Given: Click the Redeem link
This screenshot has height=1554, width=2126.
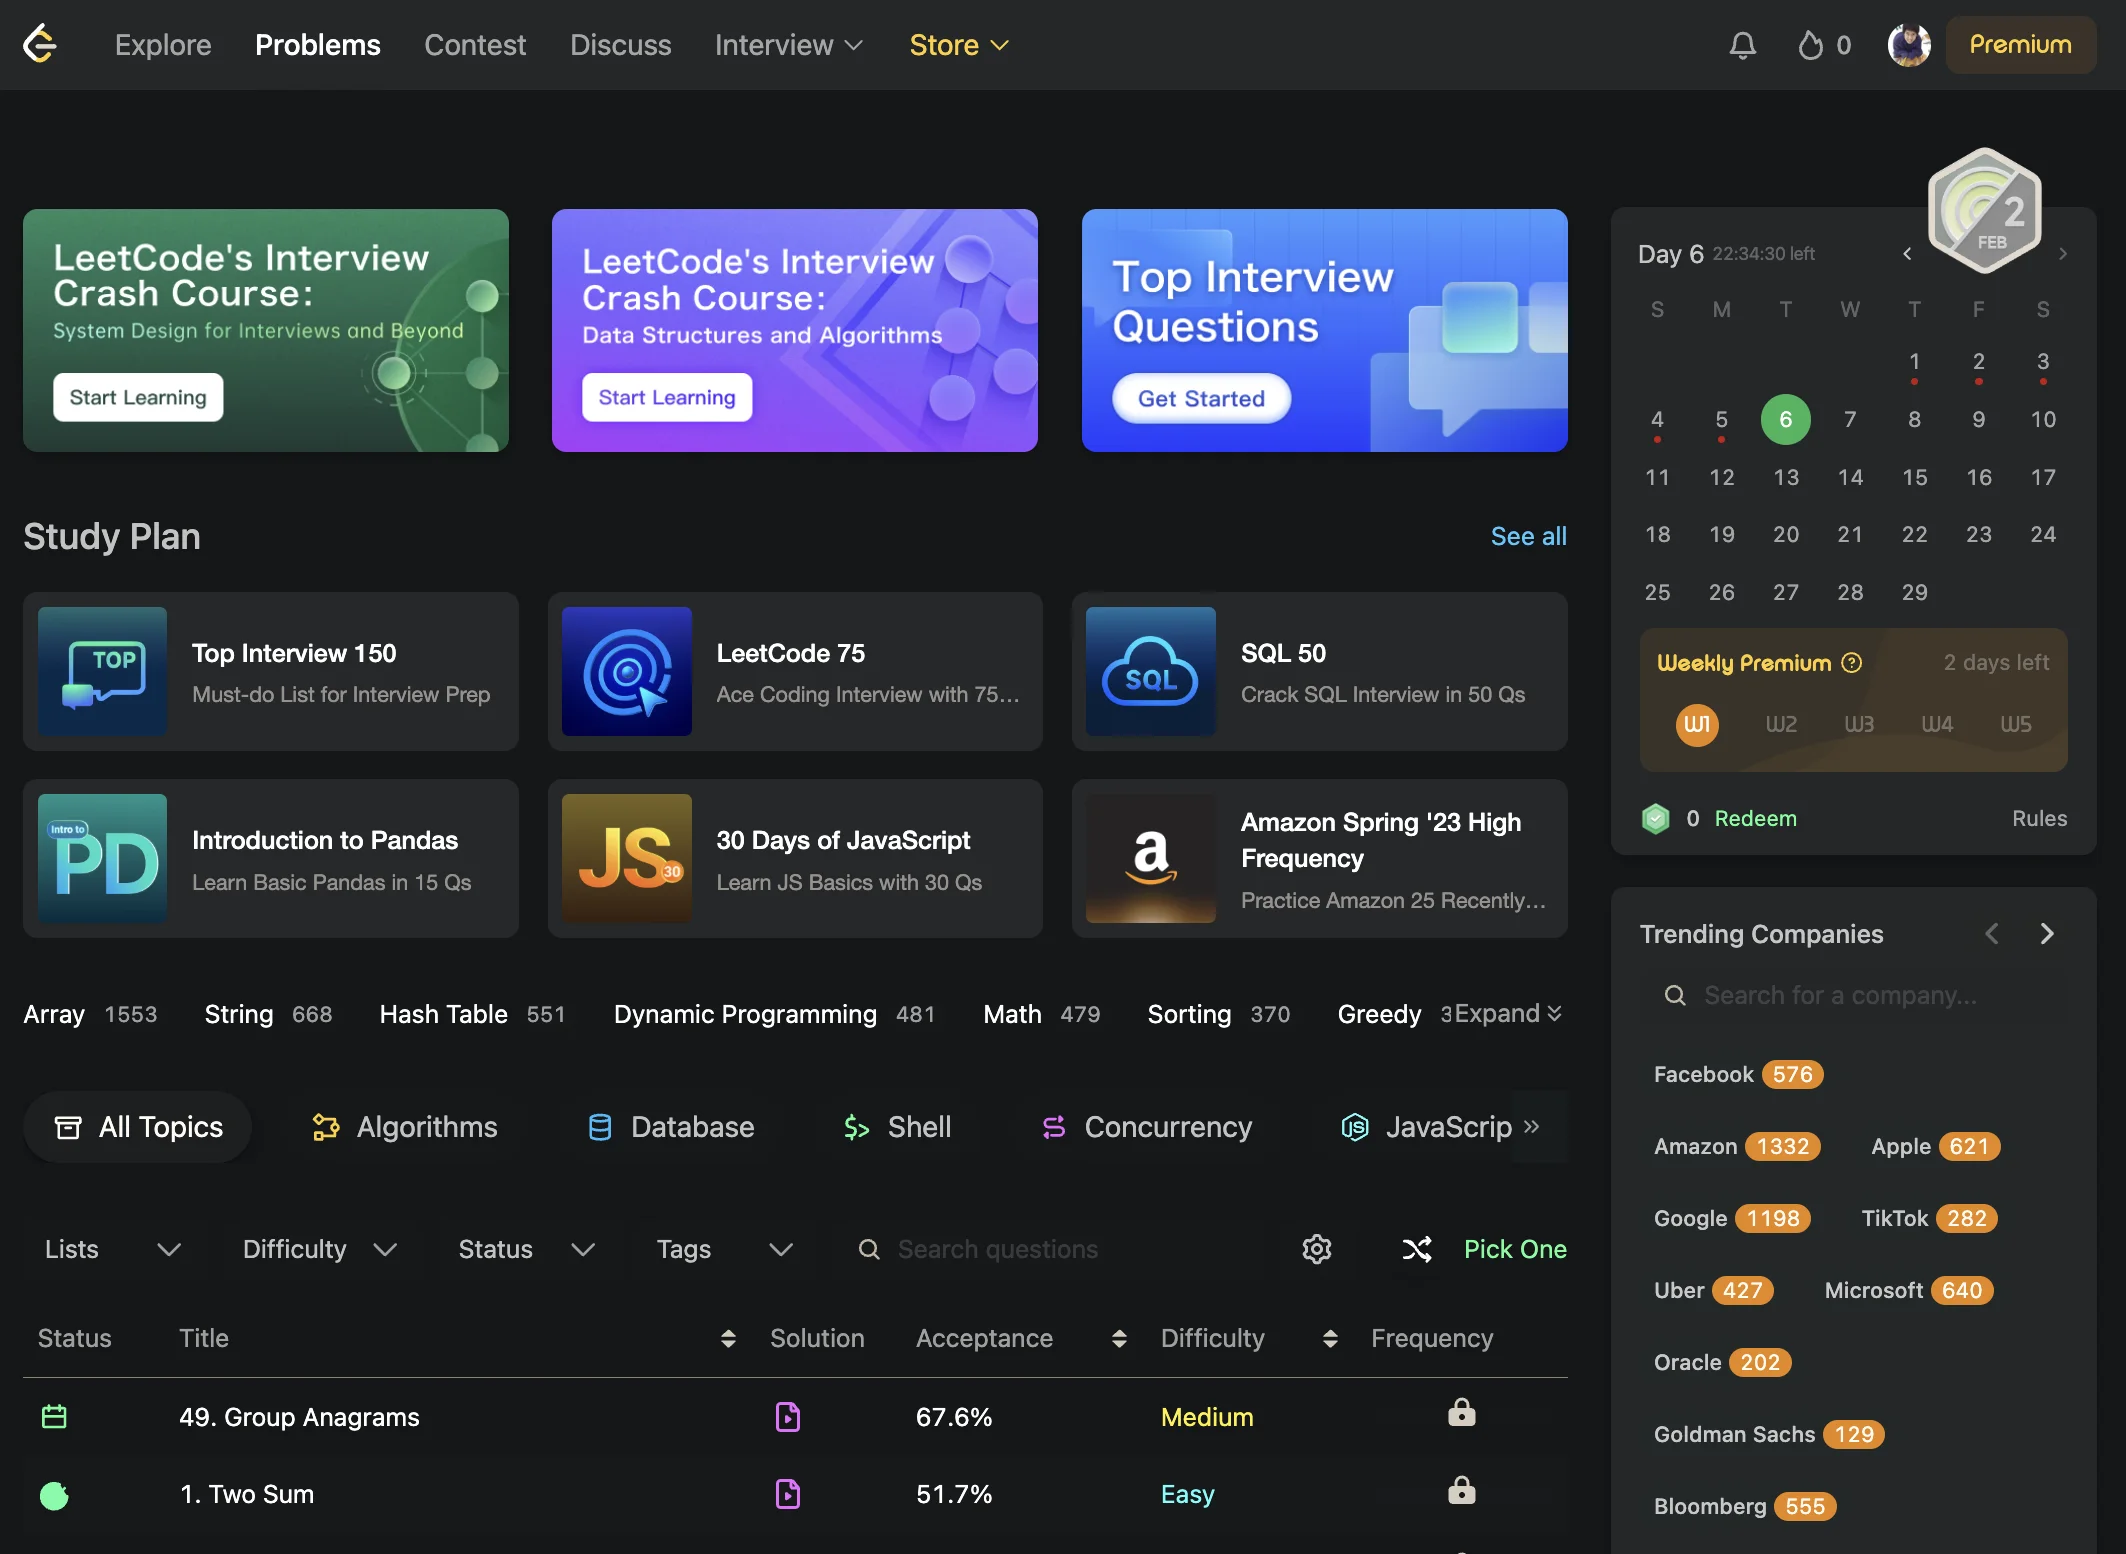Looking at the screenshot, I should tap(1755, 819).
